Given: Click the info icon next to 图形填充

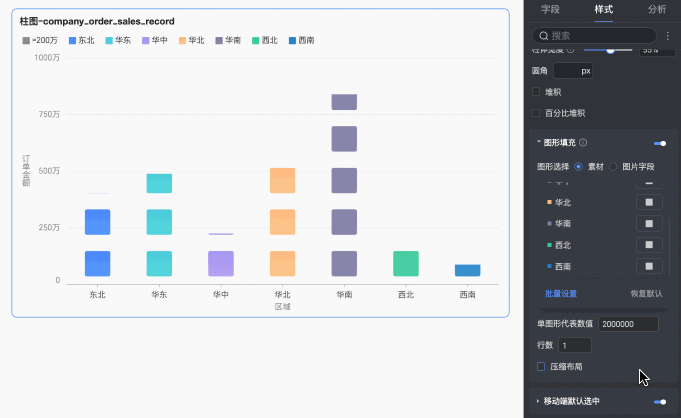Looking at the screenshot, I should pyautogui.click(x=583, y=143).
